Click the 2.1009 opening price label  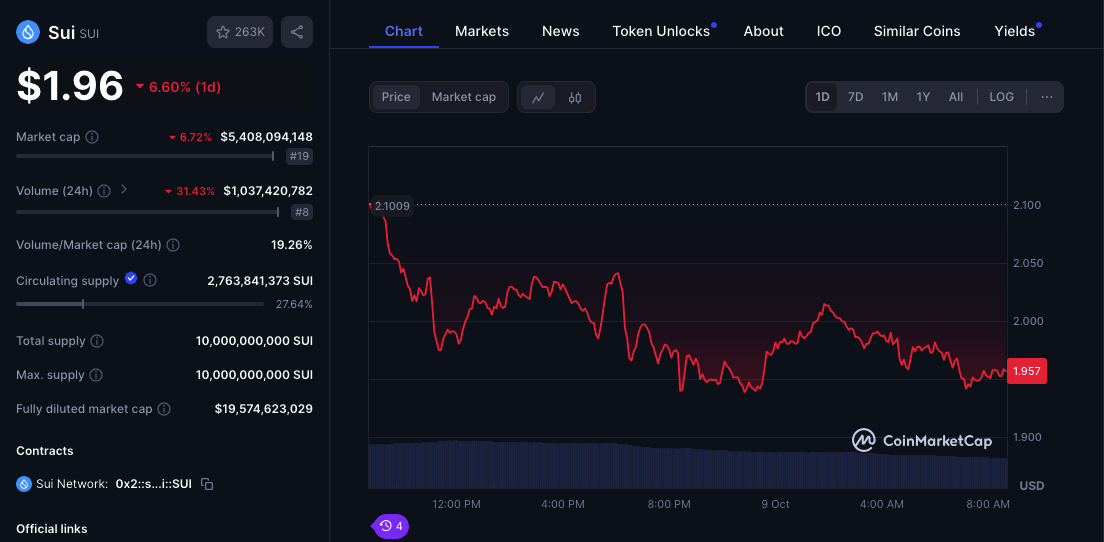(x=392, y=206)
